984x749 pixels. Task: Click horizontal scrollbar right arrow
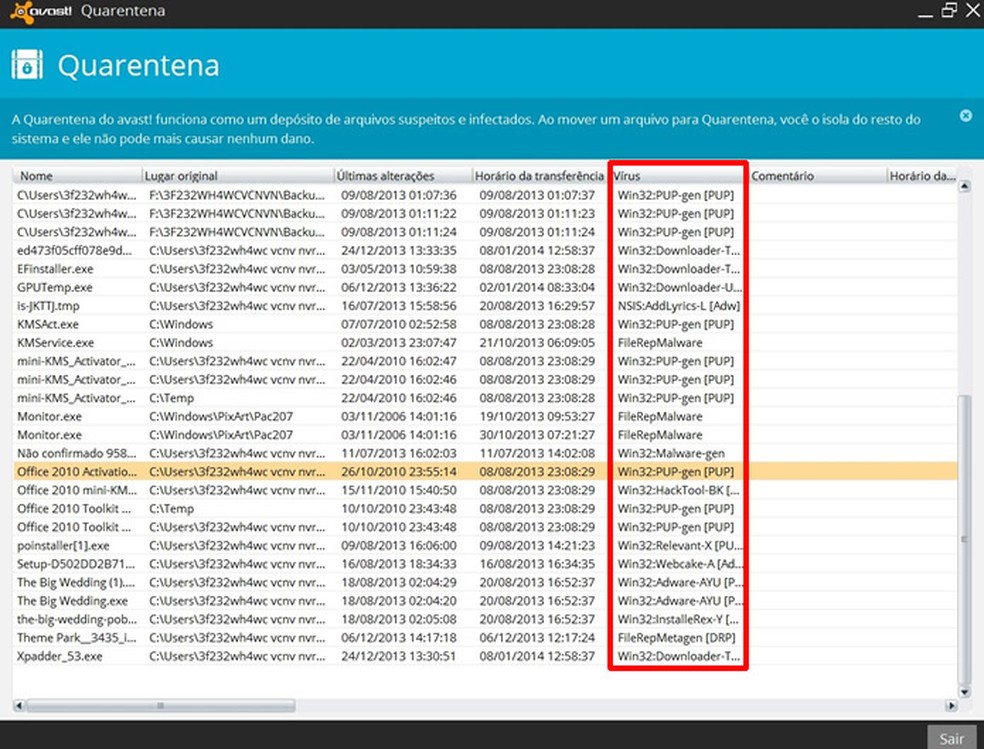(x=951, y=706)
